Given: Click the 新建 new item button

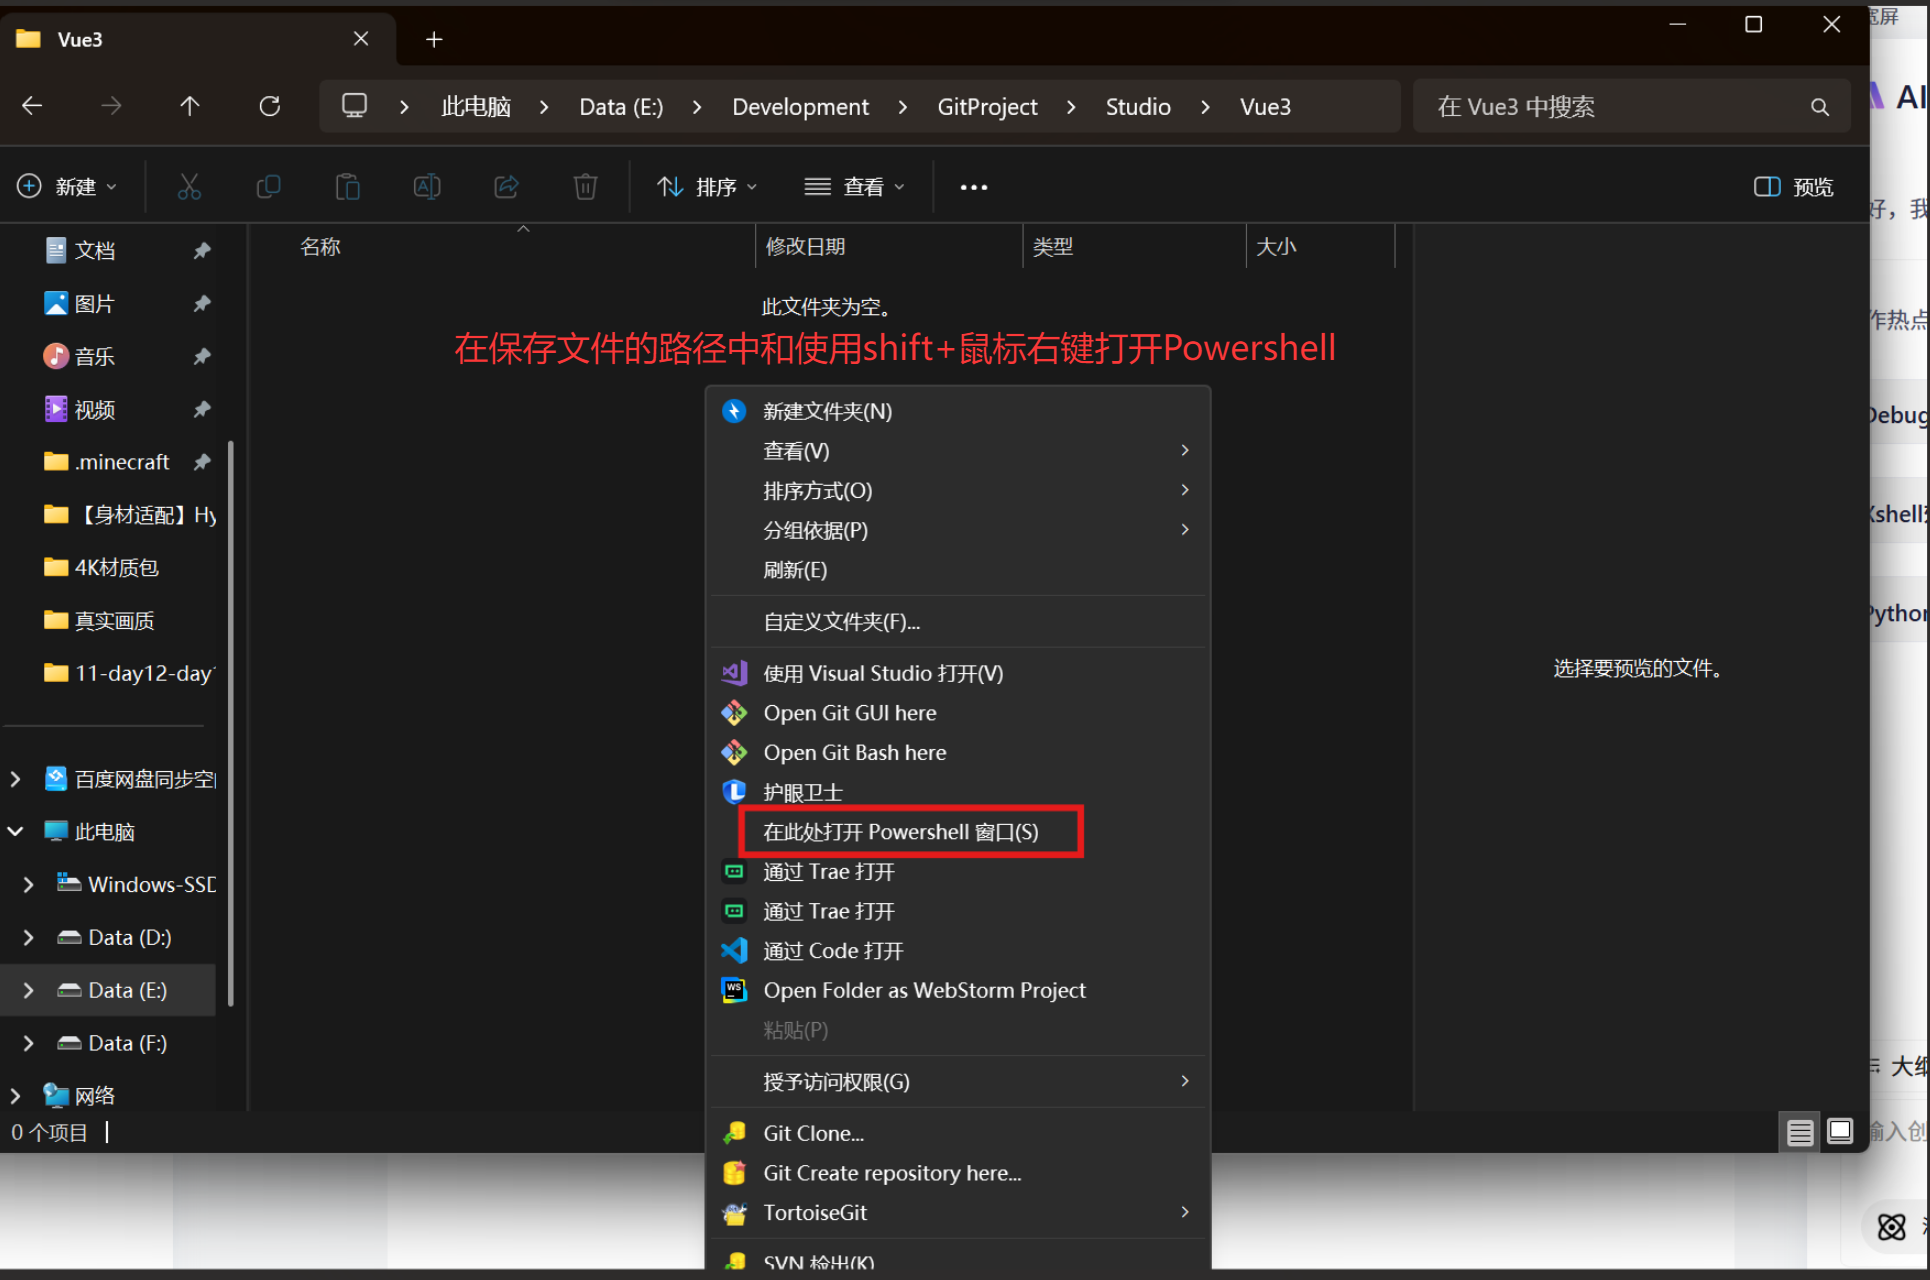Looking at the screenshot, I should pos(67,187).
